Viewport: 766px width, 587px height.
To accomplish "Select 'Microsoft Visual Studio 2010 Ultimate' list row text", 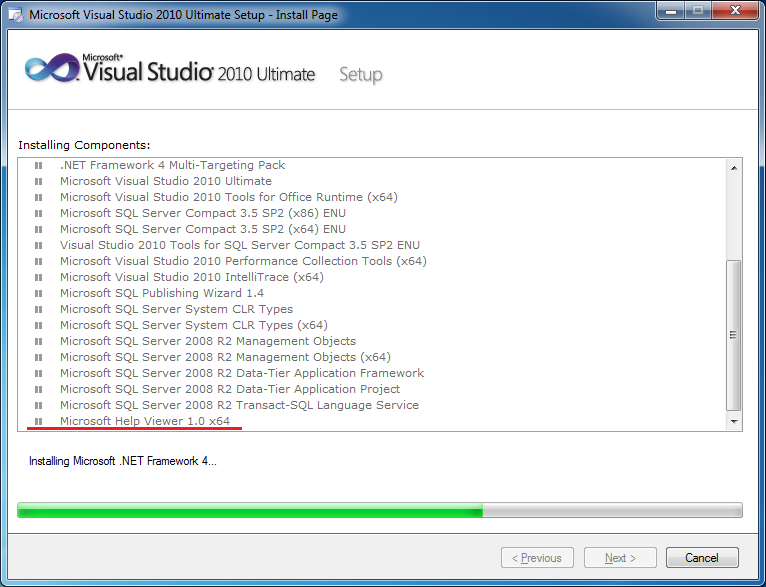I will [x=166, y=181].
